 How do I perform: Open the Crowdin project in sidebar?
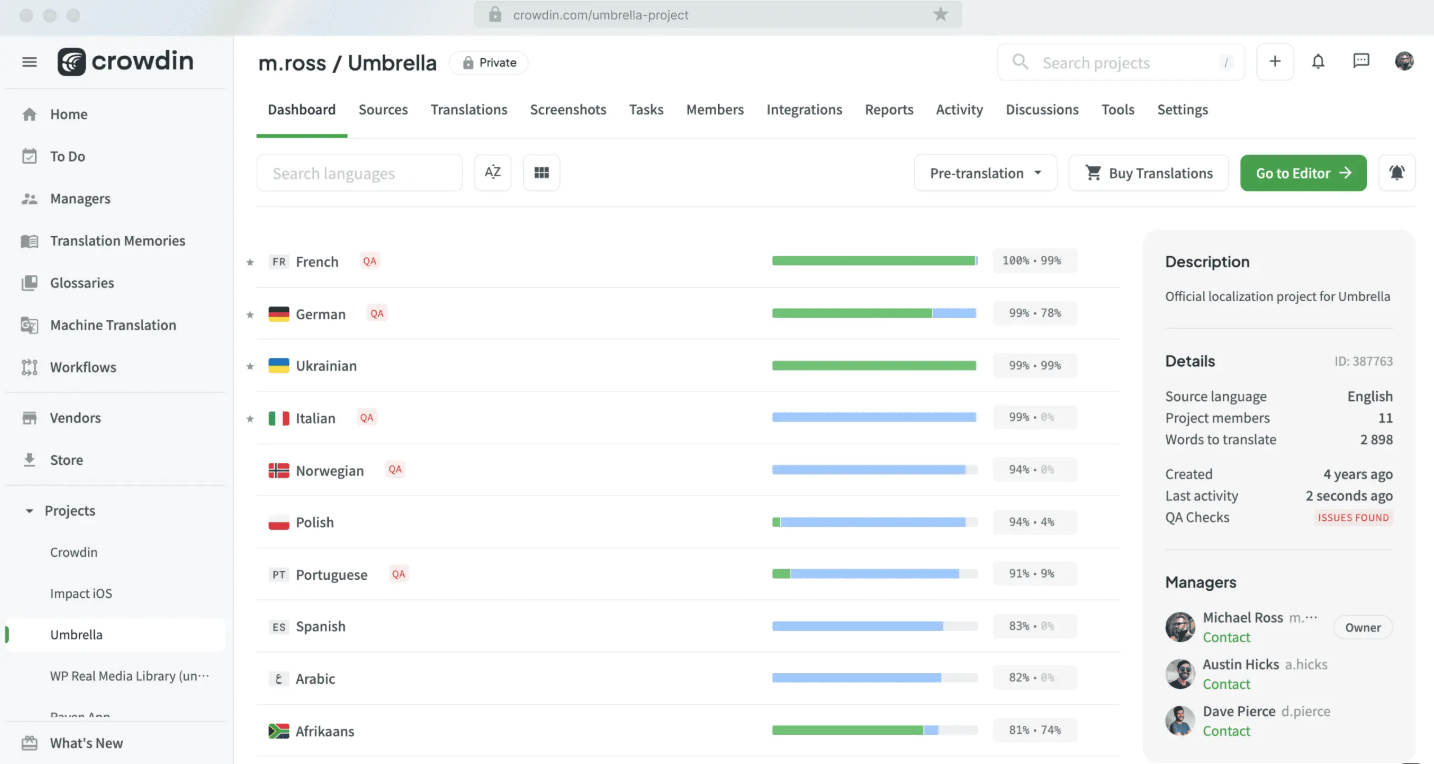[74, 552]
